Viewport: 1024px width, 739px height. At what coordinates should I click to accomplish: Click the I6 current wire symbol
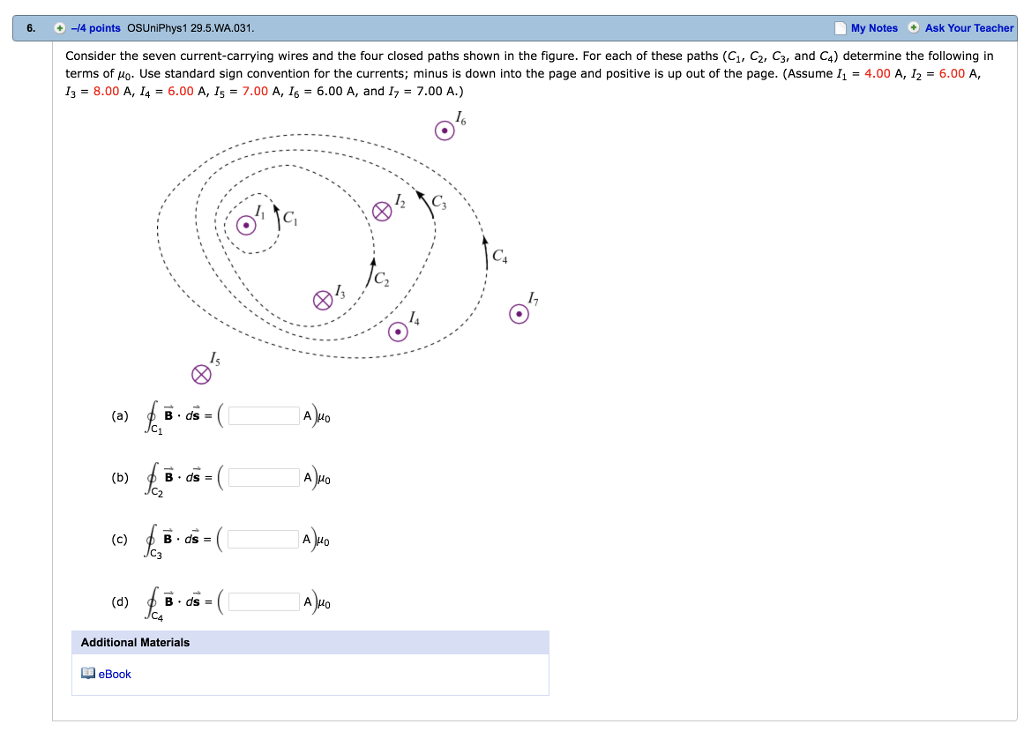[445, 131]
